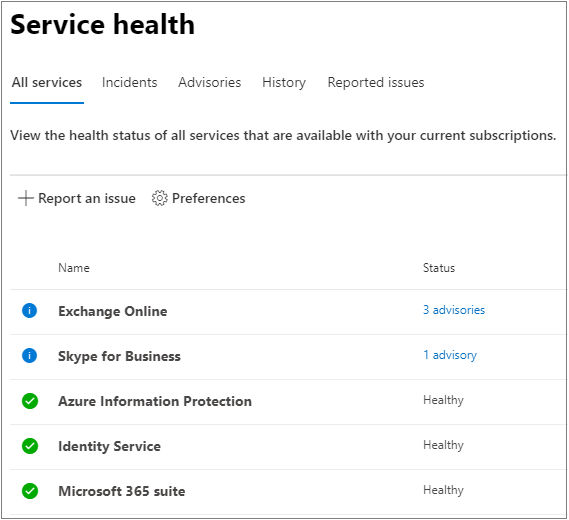This screenshot has width=569, height=520.
Task: Open the Advisories tab
Action: [x=210, y=83]
